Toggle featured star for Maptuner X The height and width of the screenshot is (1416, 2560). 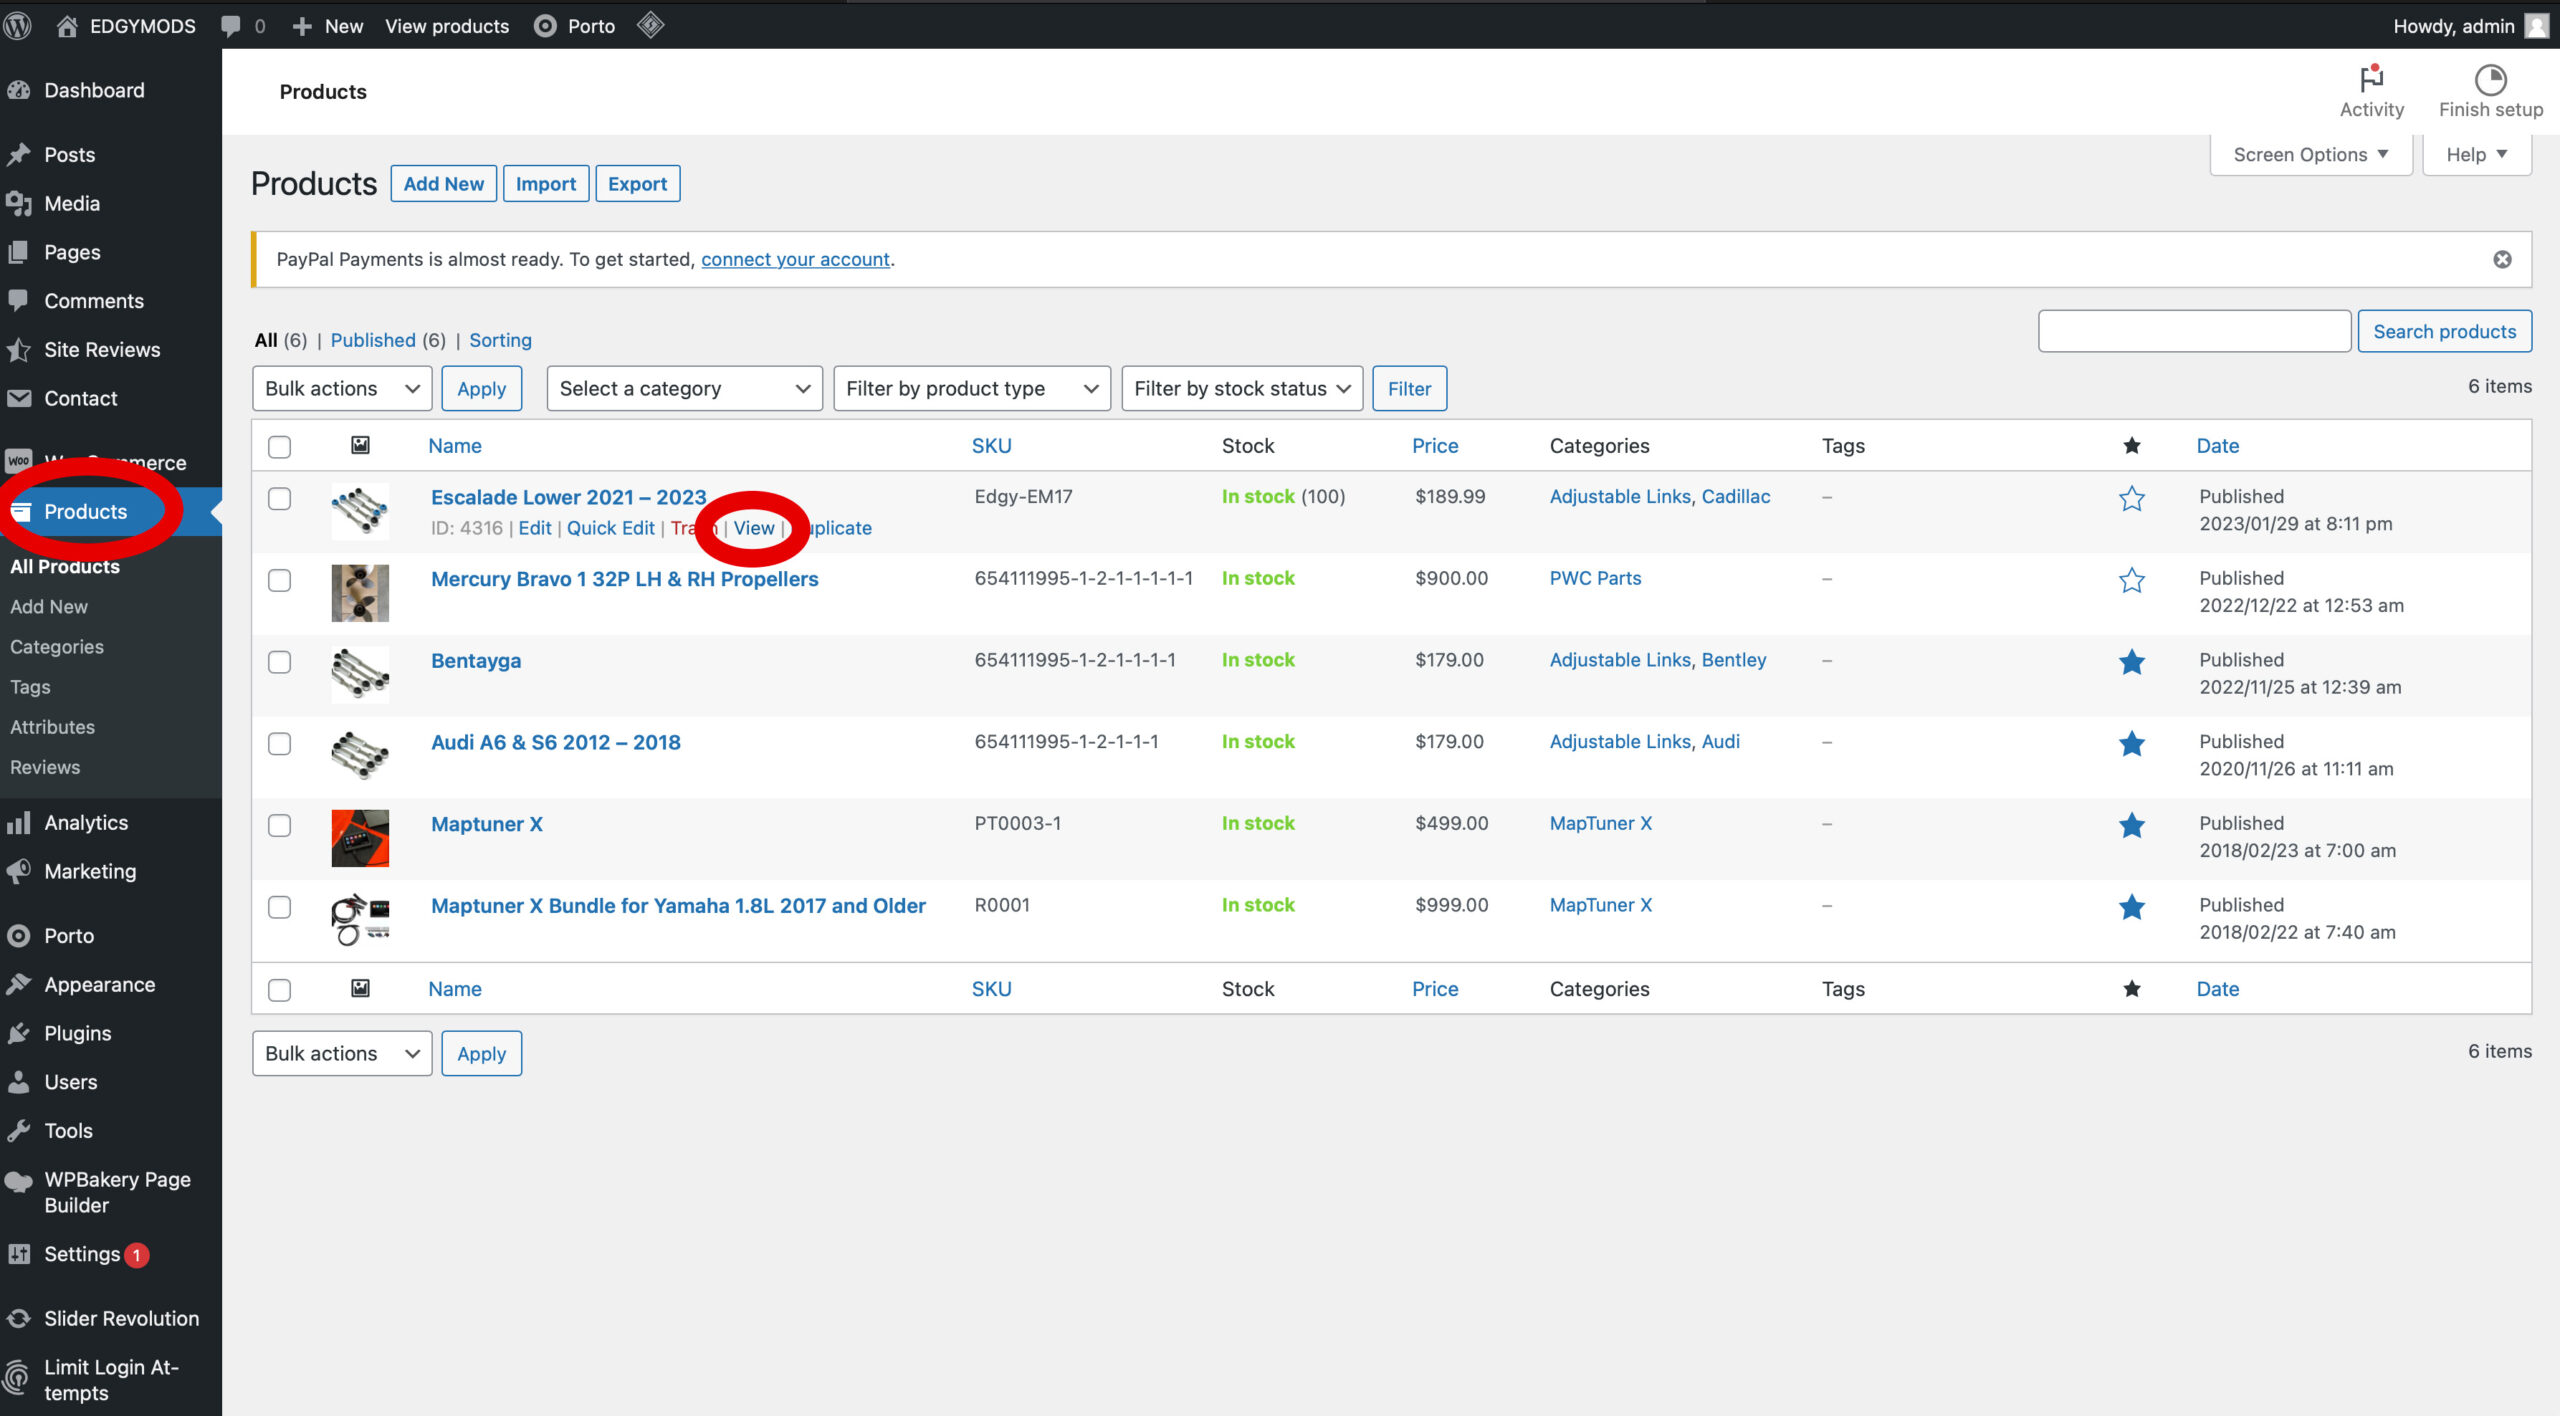click(x=2131, y=825)
